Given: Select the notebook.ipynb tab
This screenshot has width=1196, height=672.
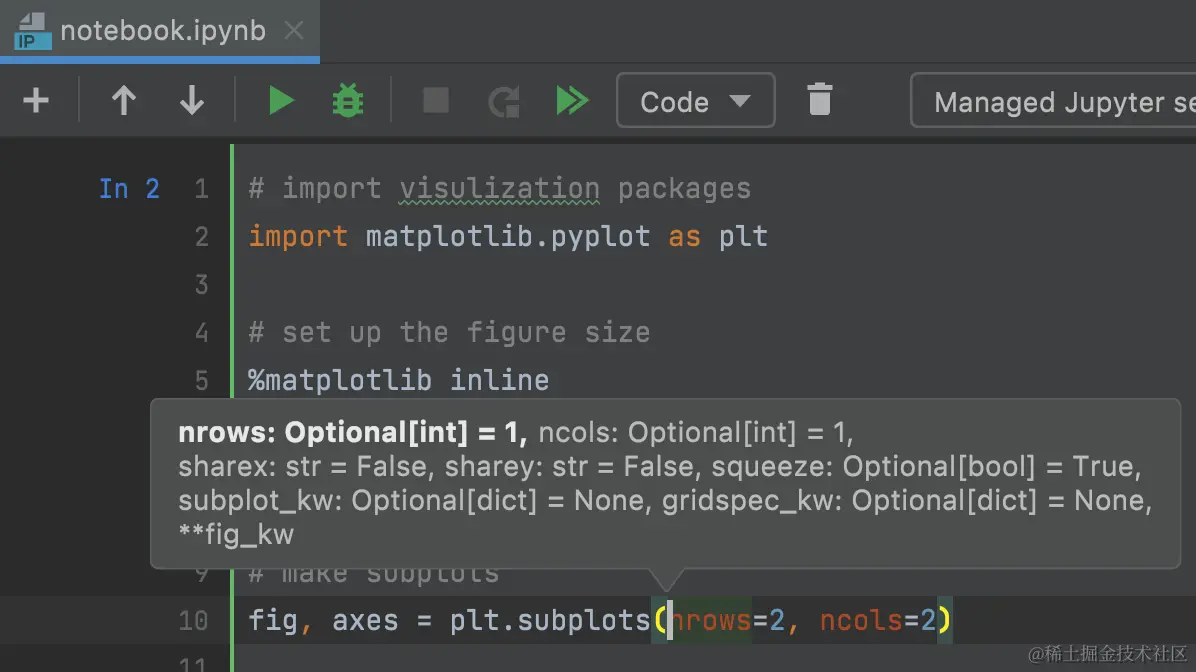Looking at the screenshot, I should 162,31.
